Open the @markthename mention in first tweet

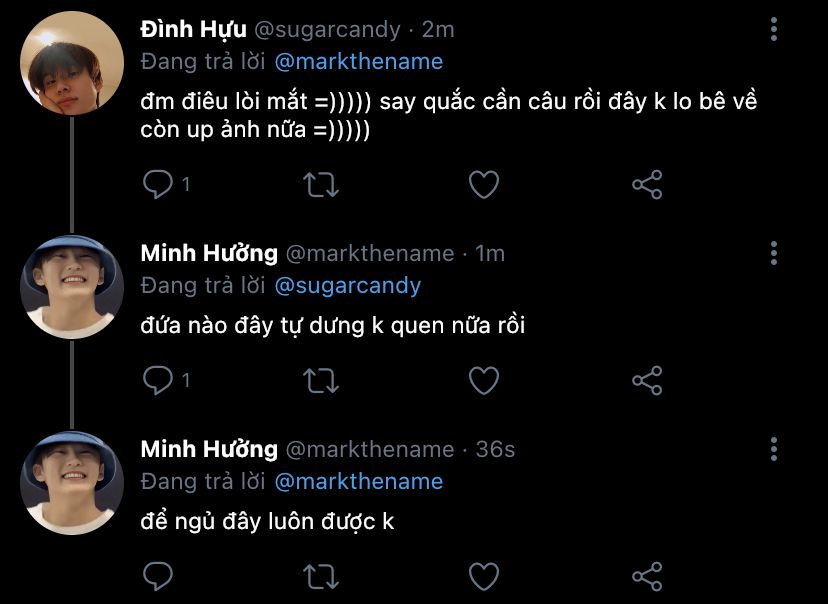click(x=358, y=61)
